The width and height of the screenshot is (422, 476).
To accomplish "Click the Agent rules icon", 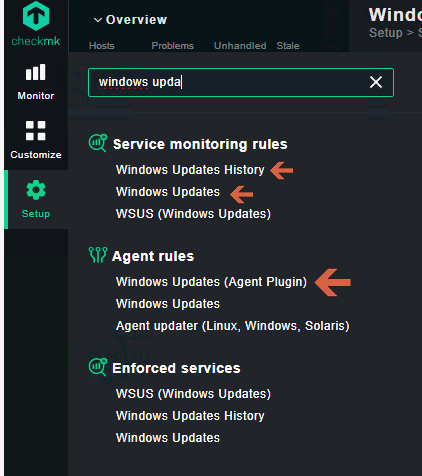I will pos(98,255).
